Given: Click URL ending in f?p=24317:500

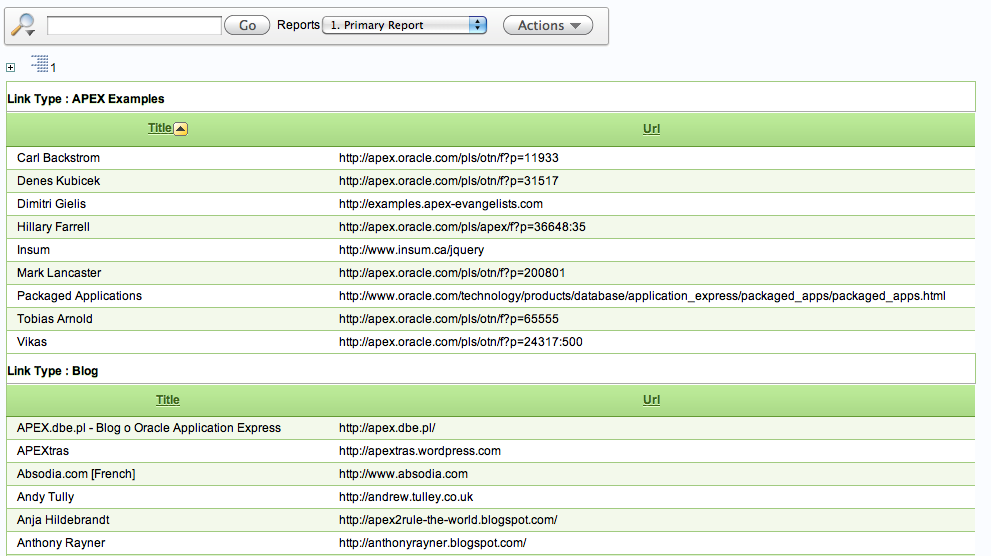Looking at the screenshot, I should (461, 342).
